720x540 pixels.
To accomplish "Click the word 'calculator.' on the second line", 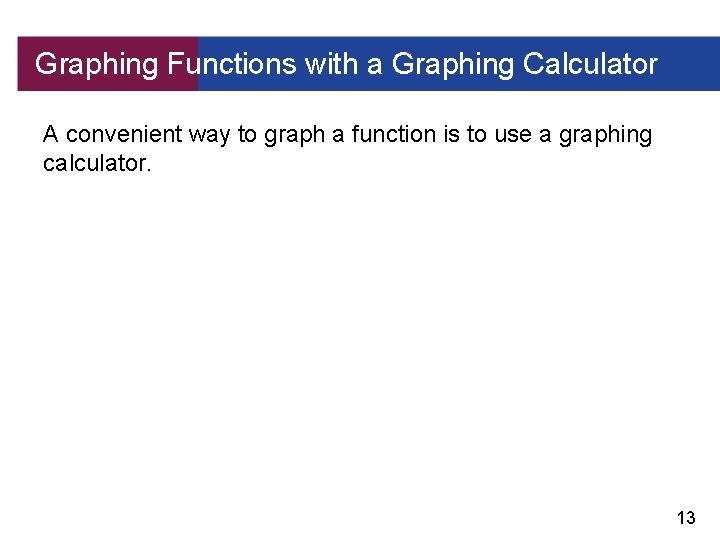I will 97,163.
